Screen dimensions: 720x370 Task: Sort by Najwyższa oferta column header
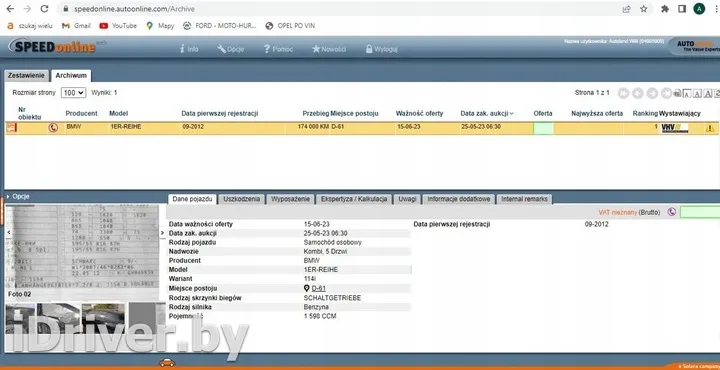click(x=597, y=113)
